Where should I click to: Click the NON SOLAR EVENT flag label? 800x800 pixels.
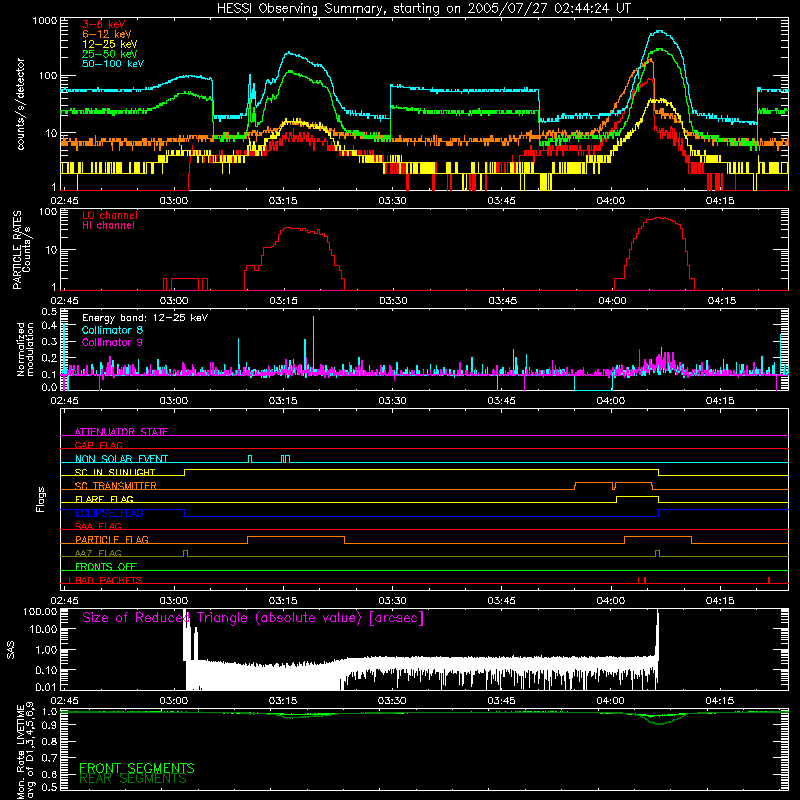[121, 459]
